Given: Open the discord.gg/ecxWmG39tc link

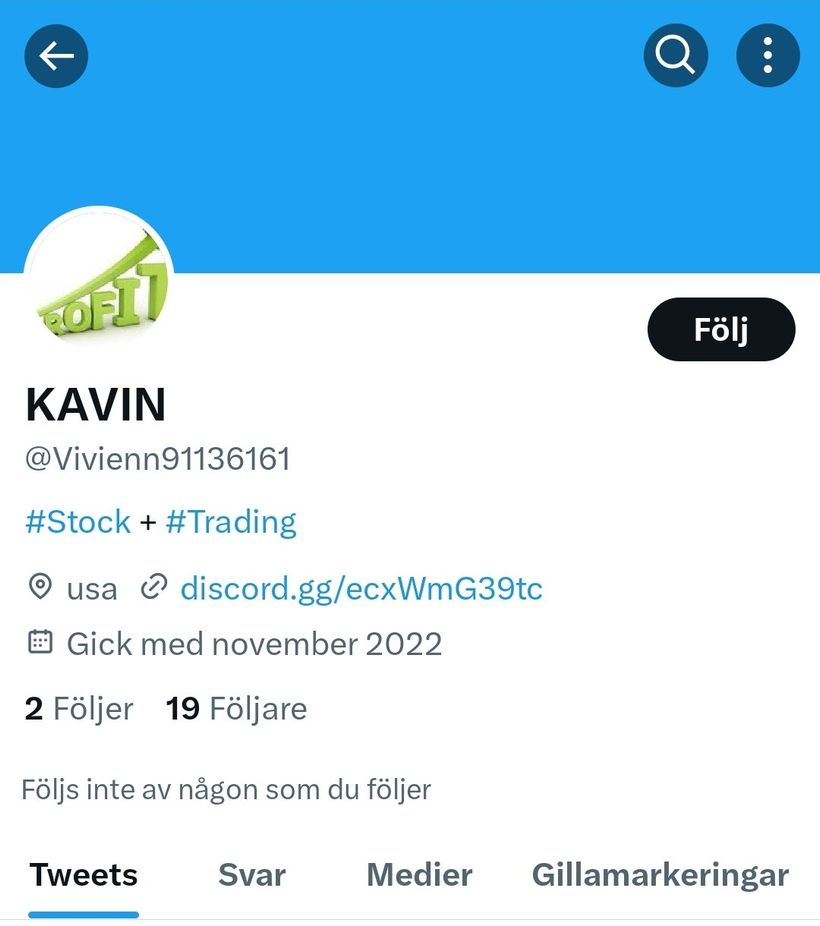Looking at the screenshot, I should pyautogui.click(x=361, y=588).
